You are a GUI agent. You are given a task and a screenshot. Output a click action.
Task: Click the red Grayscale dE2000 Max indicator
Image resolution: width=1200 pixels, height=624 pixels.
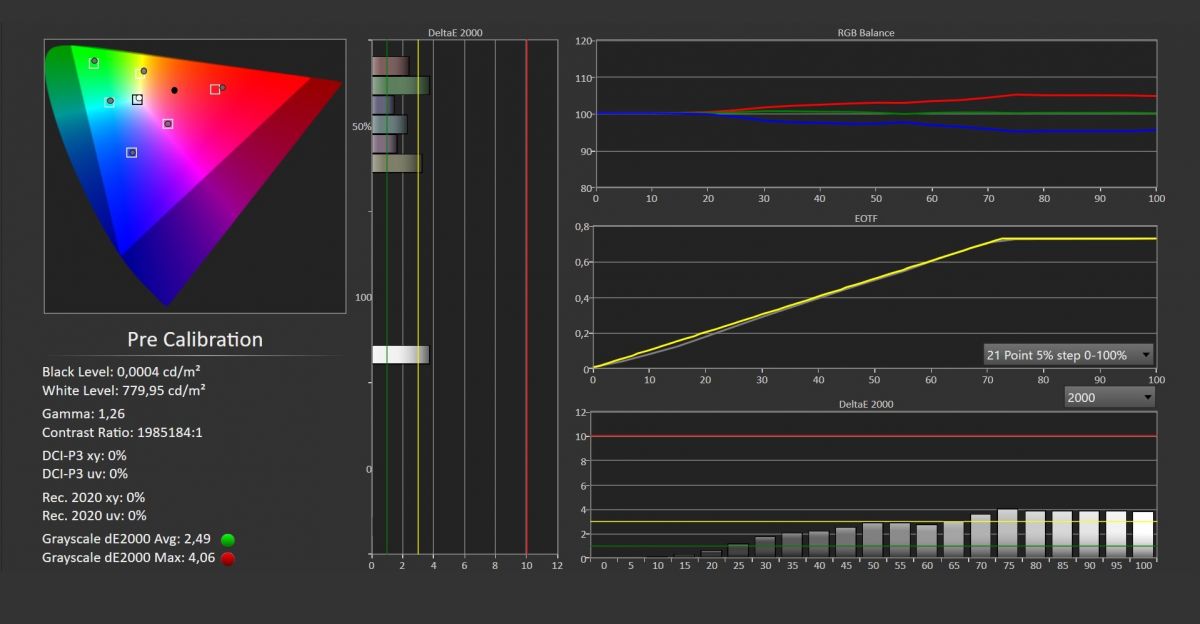click(x=227, y=558)
